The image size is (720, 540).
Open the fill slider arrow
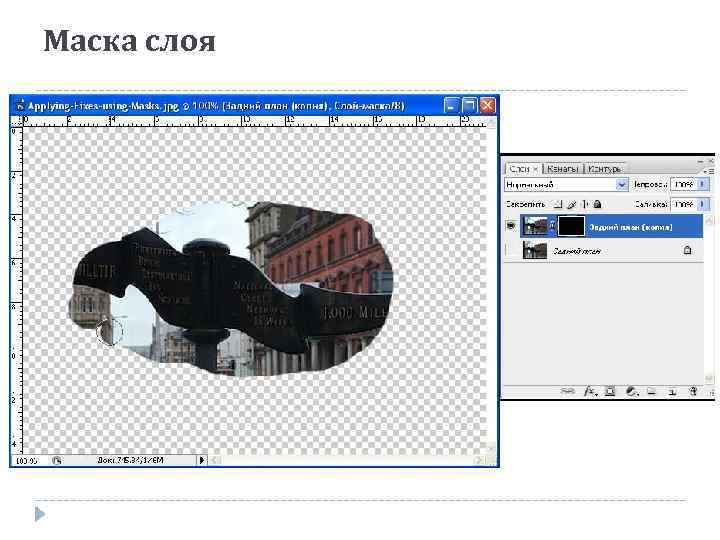click(x=703, y=204)
